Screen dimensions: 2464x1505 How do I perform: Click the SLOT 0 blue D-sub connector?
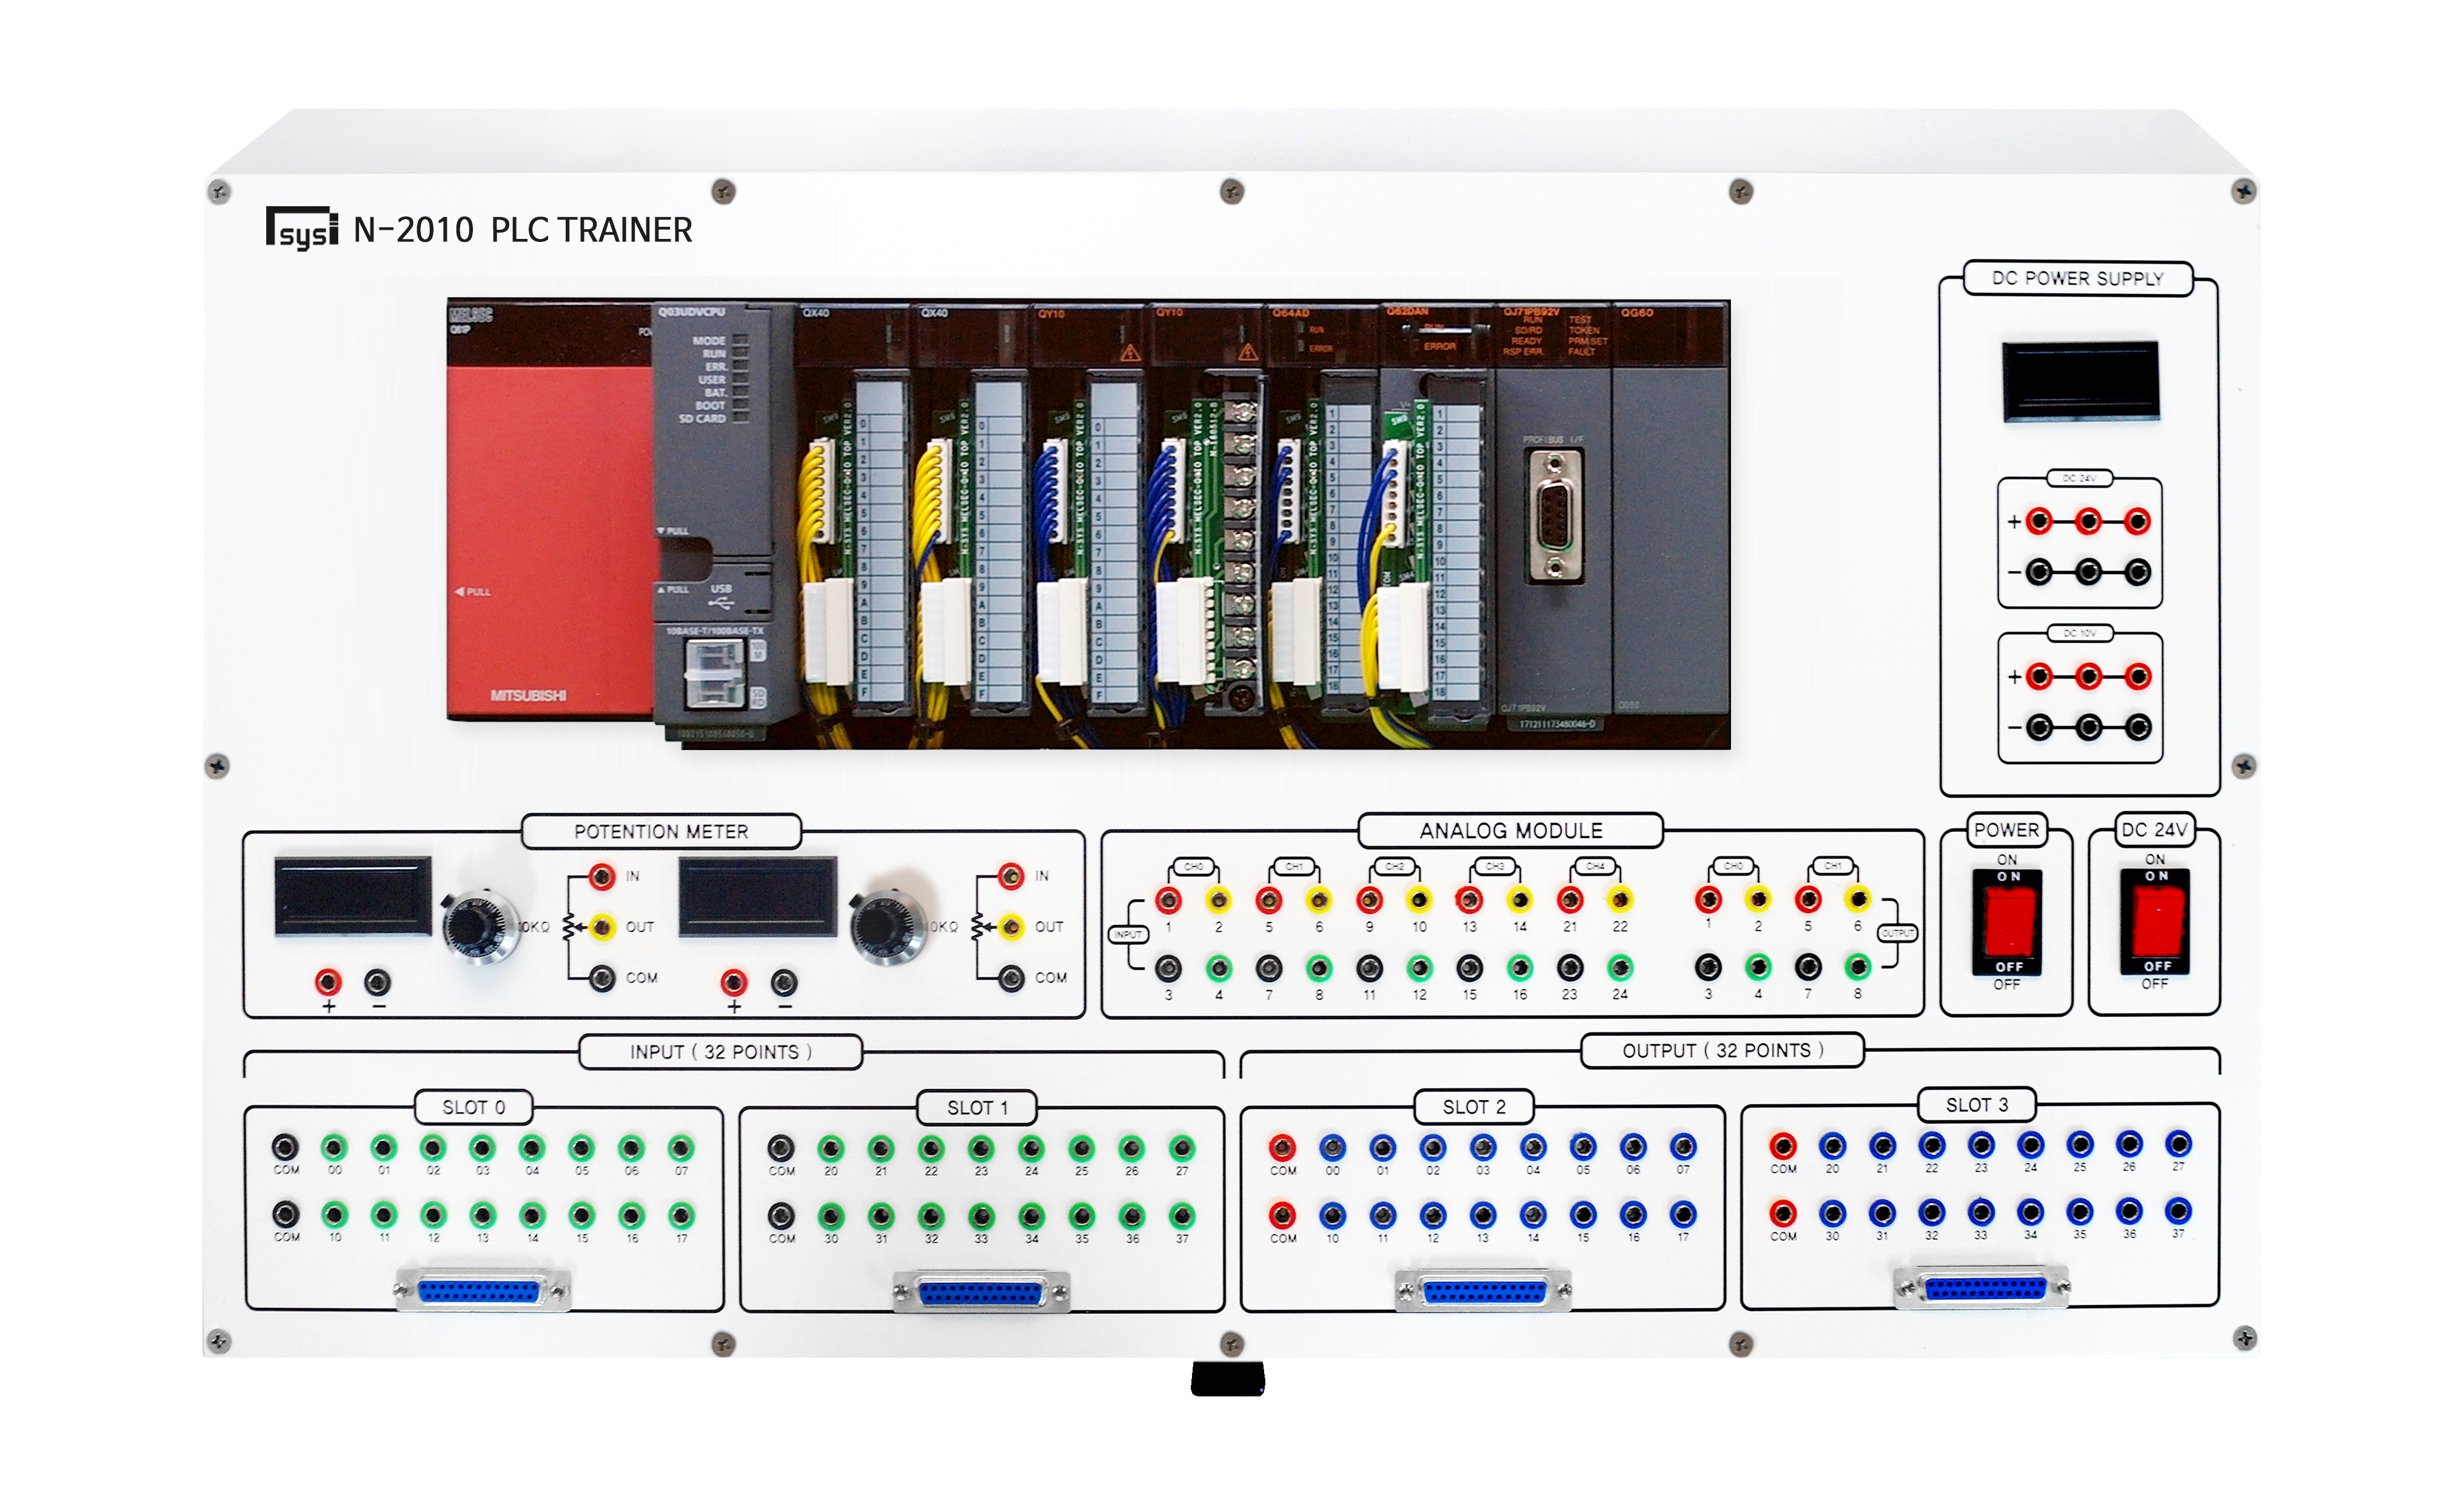click(482, 1290)
